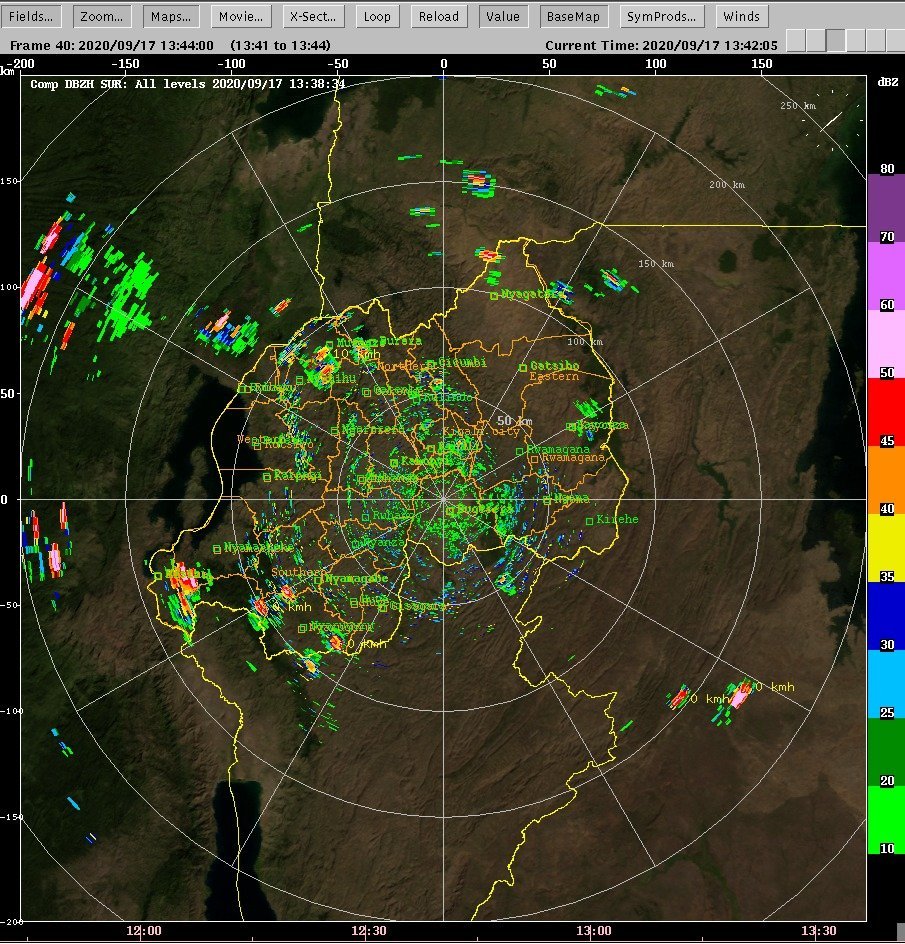Click the red 45–50 dBZ legend swatch

tap(886, 412)
